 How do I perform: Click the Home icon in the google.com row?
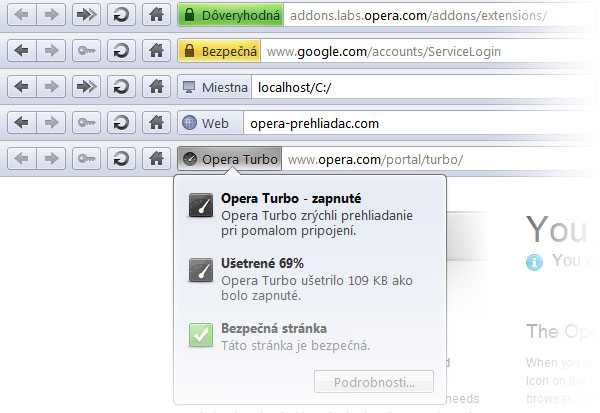point(157,51)
